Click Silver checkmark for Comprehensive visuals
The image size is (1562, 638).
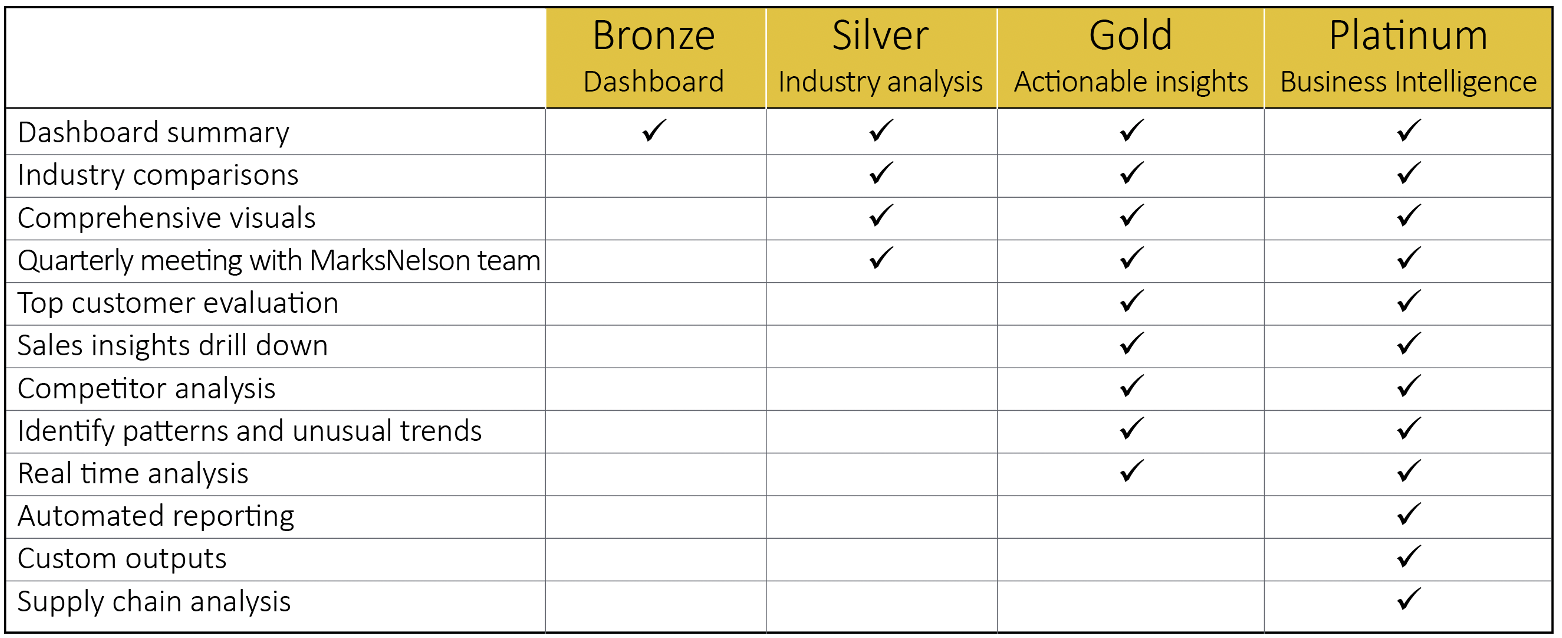coord(881,216)
